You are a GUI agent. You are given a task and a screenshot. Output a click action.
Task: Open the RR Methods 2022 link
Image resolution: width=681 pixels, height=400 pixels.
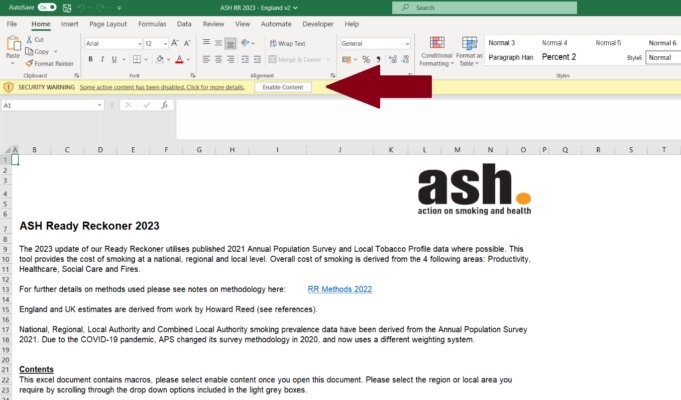(x=340, y=289)
